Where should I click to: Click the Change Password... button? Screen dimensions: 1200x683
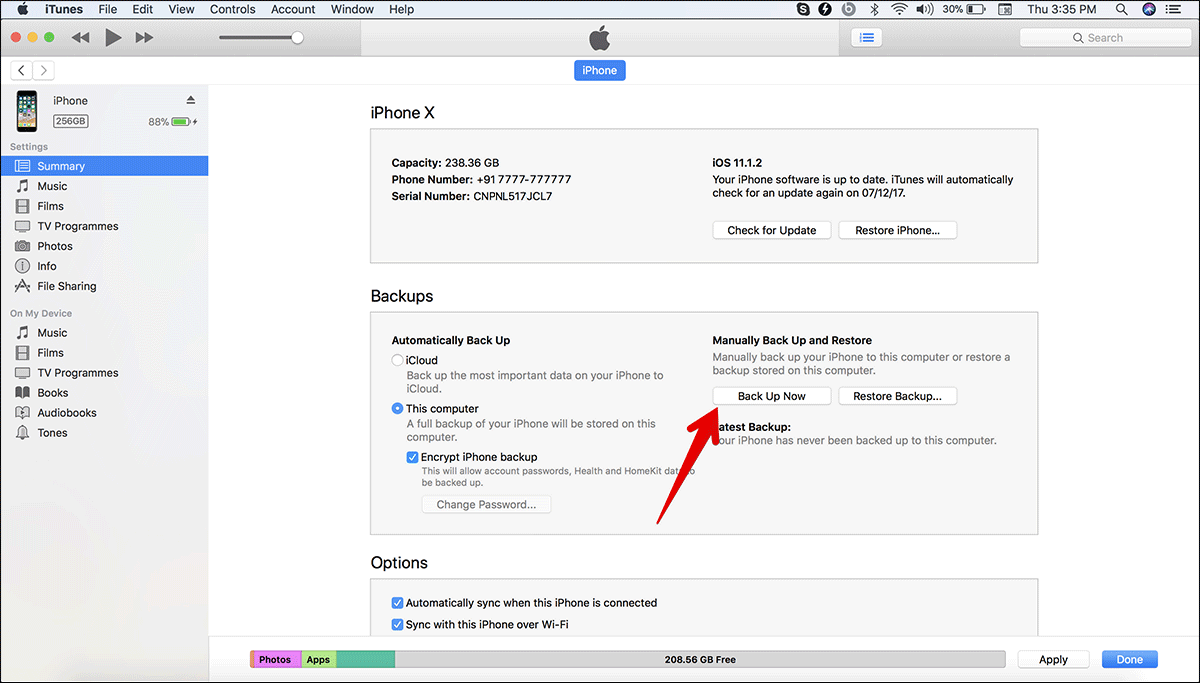click(486, 505)
